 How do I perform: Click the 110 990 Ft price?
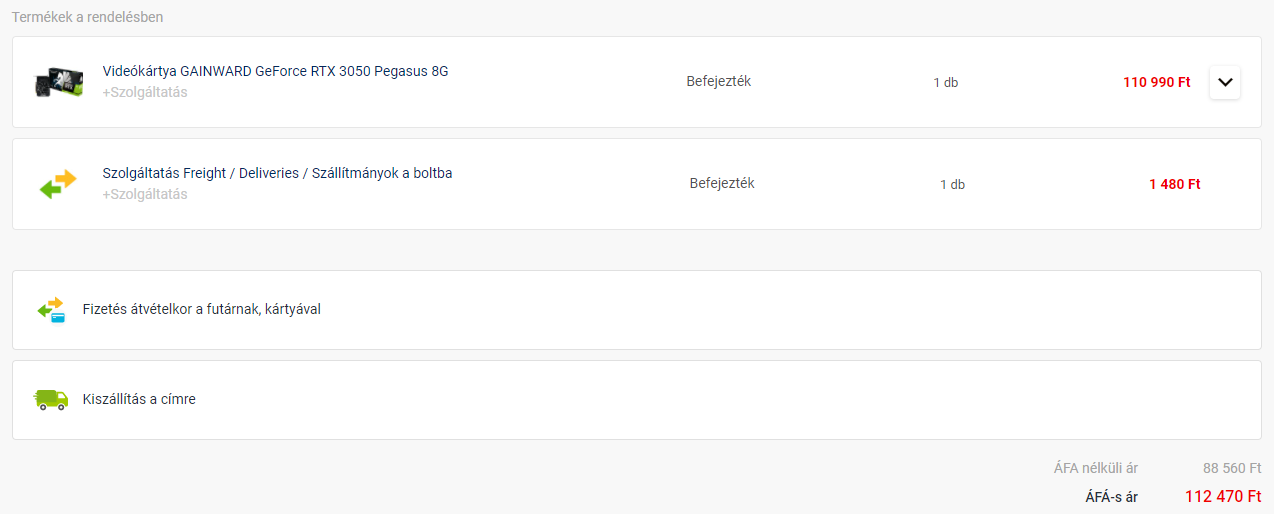[1156, 82]
